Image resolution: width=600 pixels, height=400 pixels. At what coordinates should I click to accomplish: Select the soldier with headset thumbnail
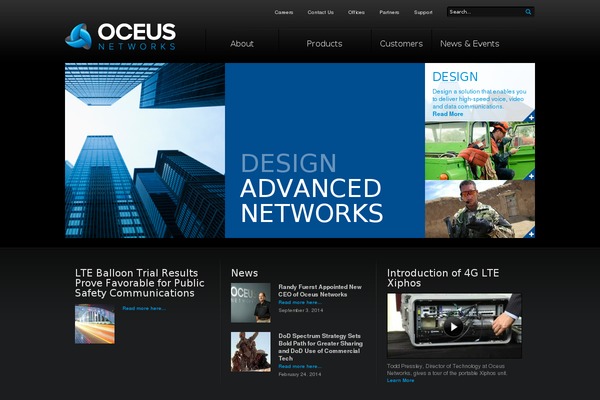click(x=480, y=209)
